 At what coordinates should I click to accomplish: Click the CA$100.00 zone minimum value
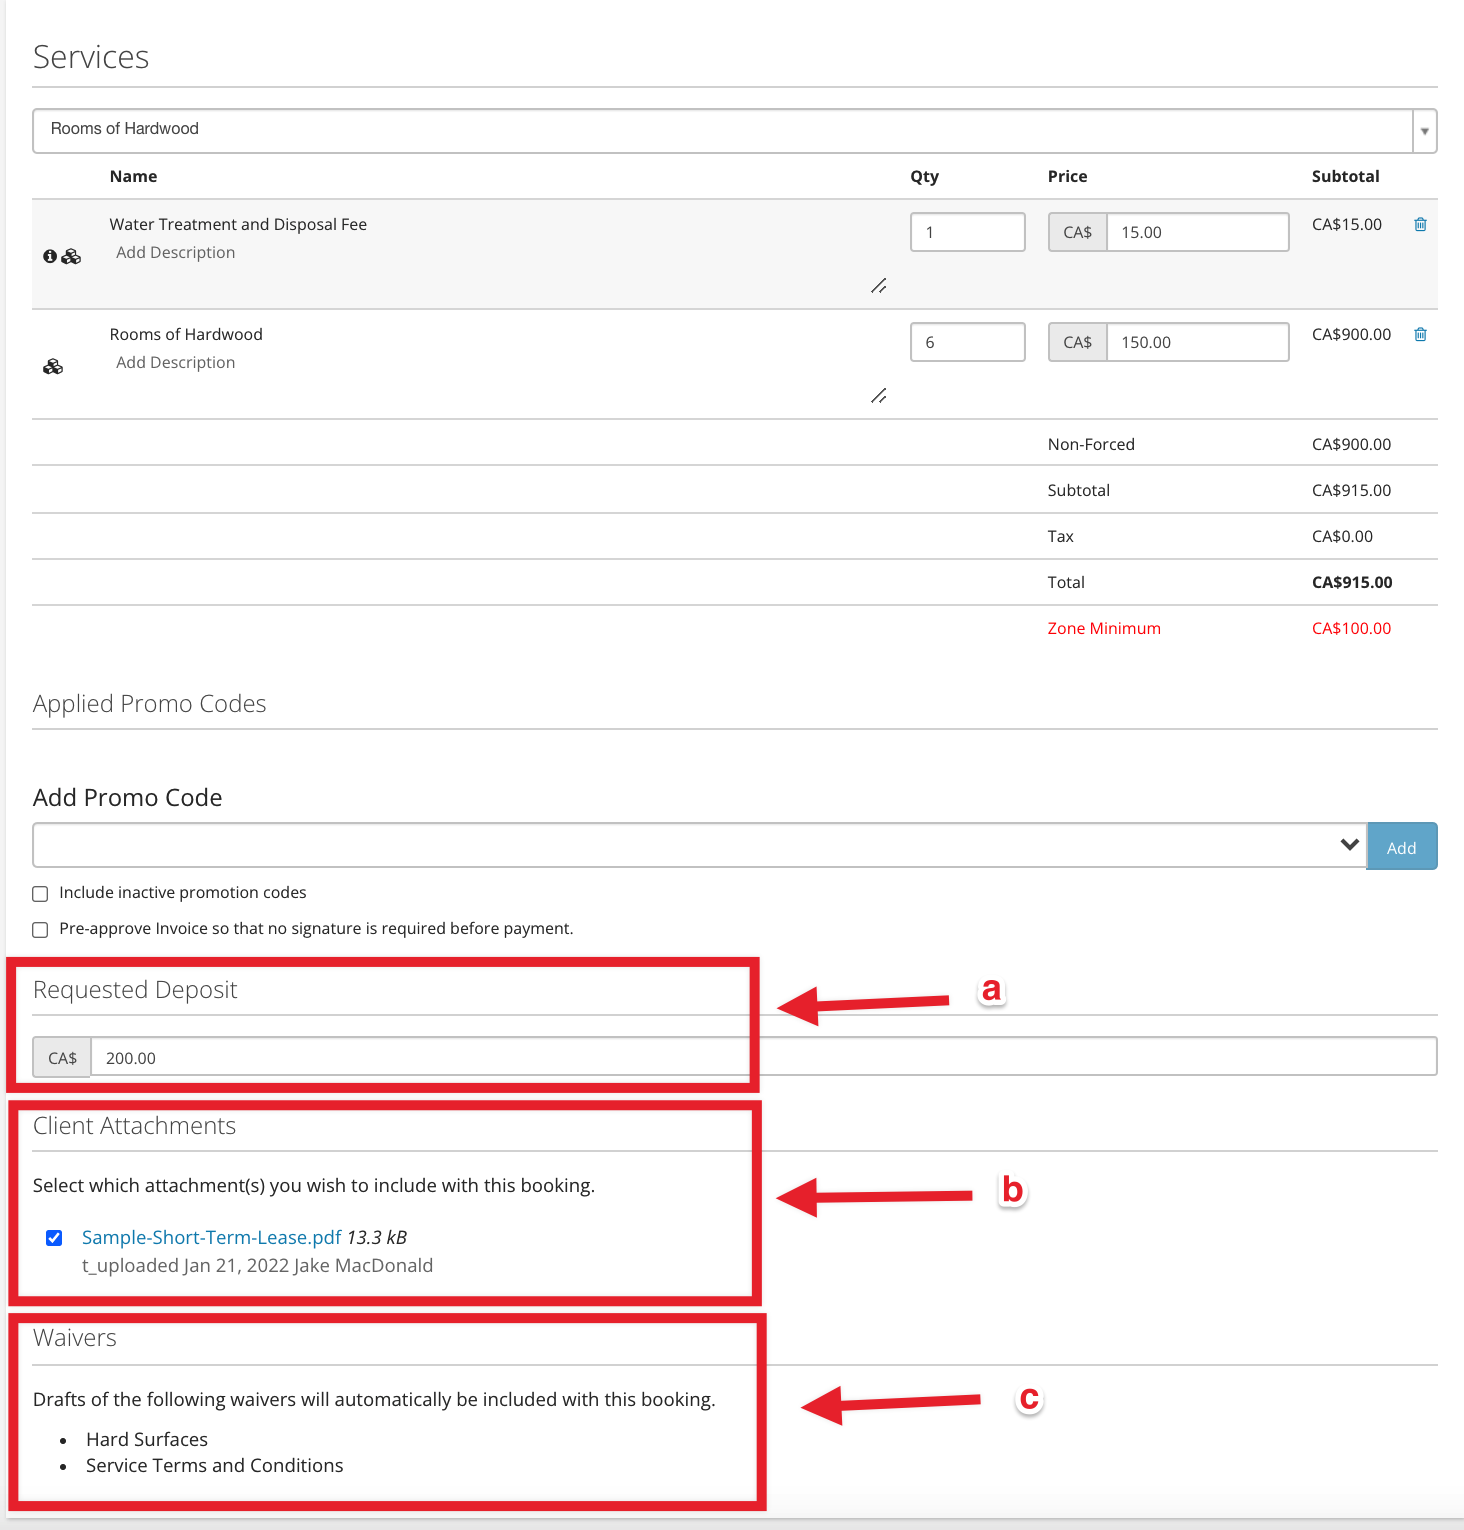1351,628
